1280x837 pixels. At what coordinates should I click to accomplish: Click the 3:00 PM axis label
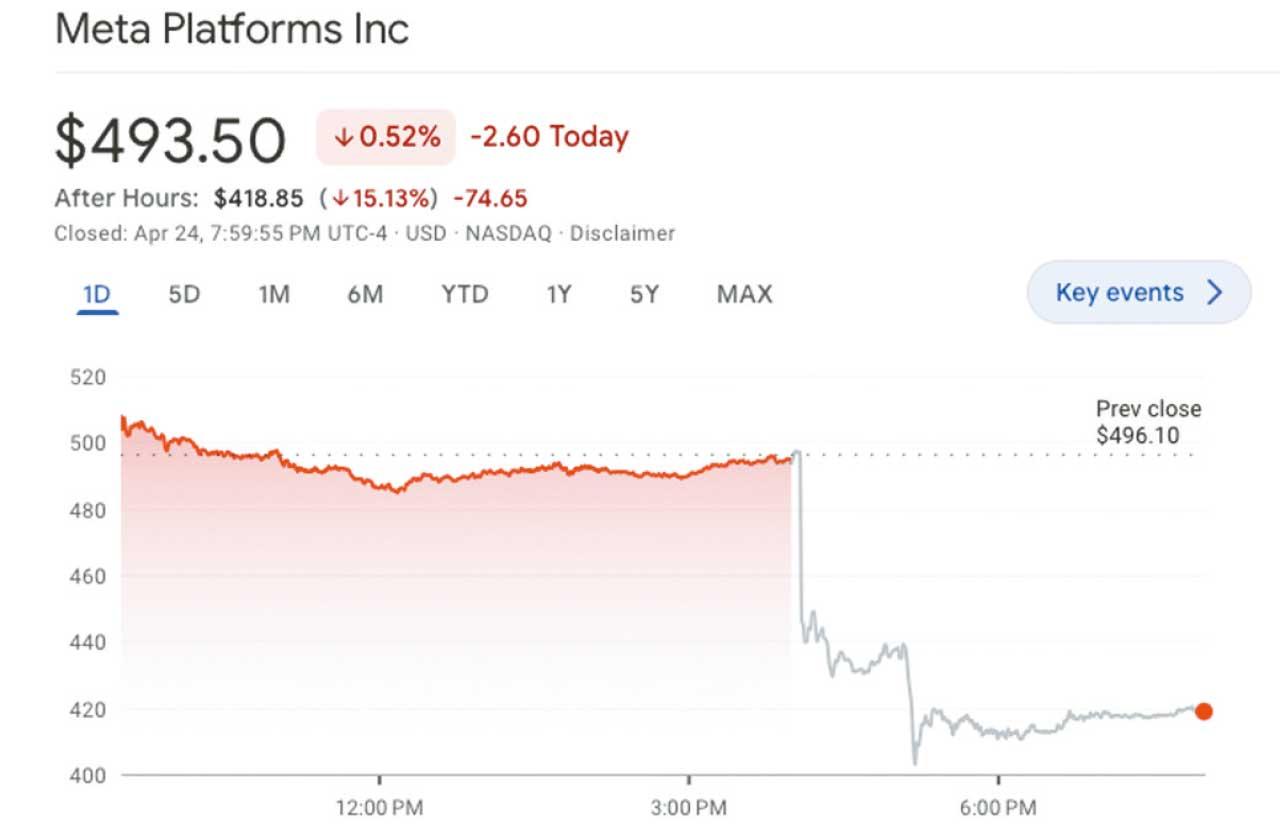(x=689, y=807)
